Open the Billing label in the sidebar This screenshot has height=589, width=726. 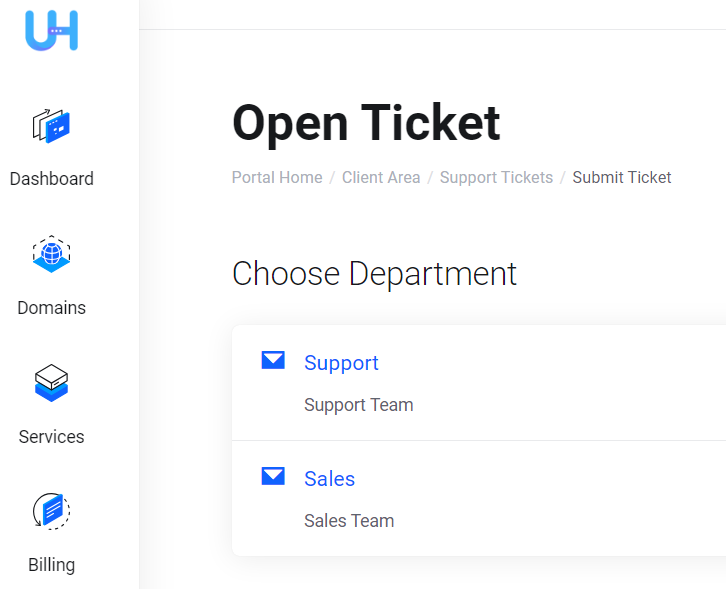[52, 565]
